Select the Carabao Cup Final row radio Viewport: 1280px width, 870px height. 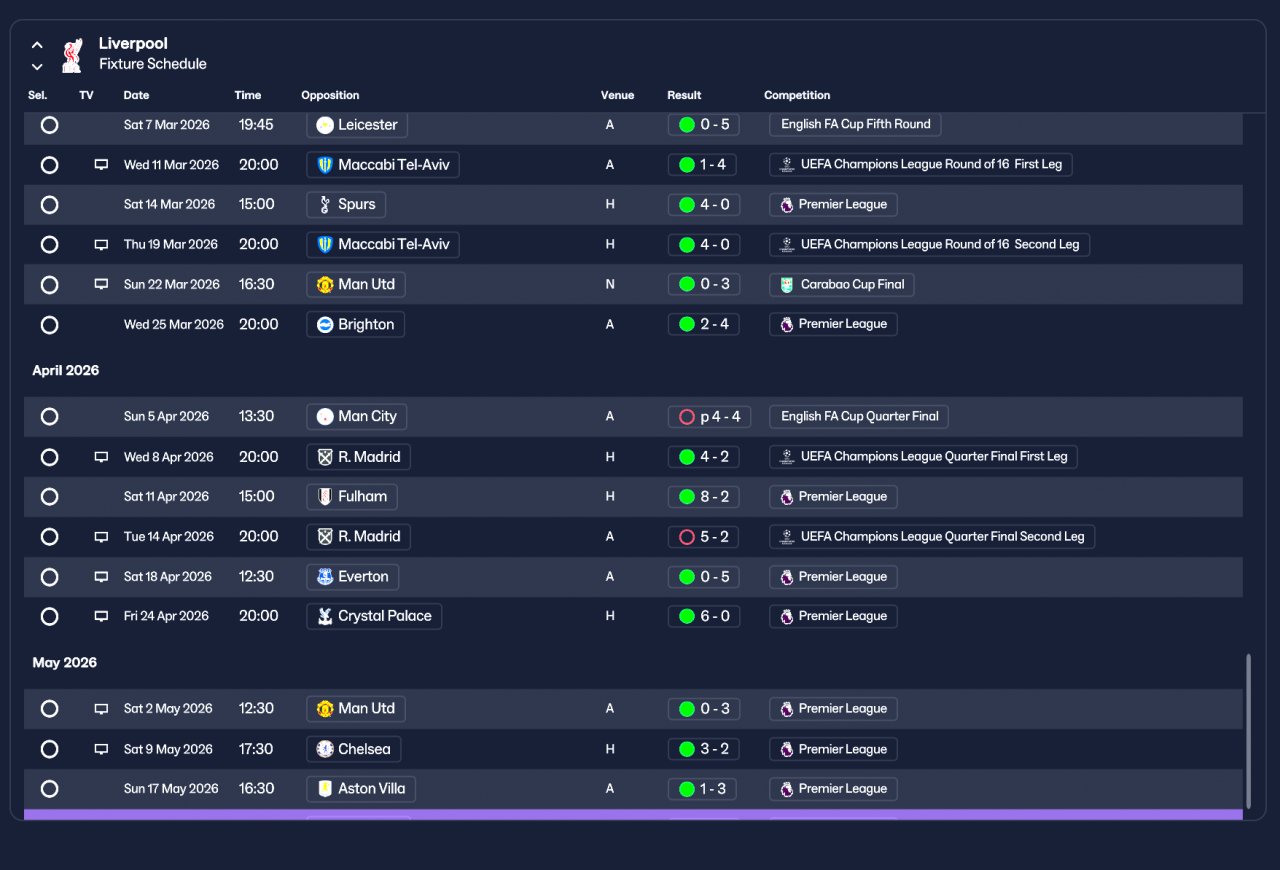pyautogui.click(x=49, y=285)
